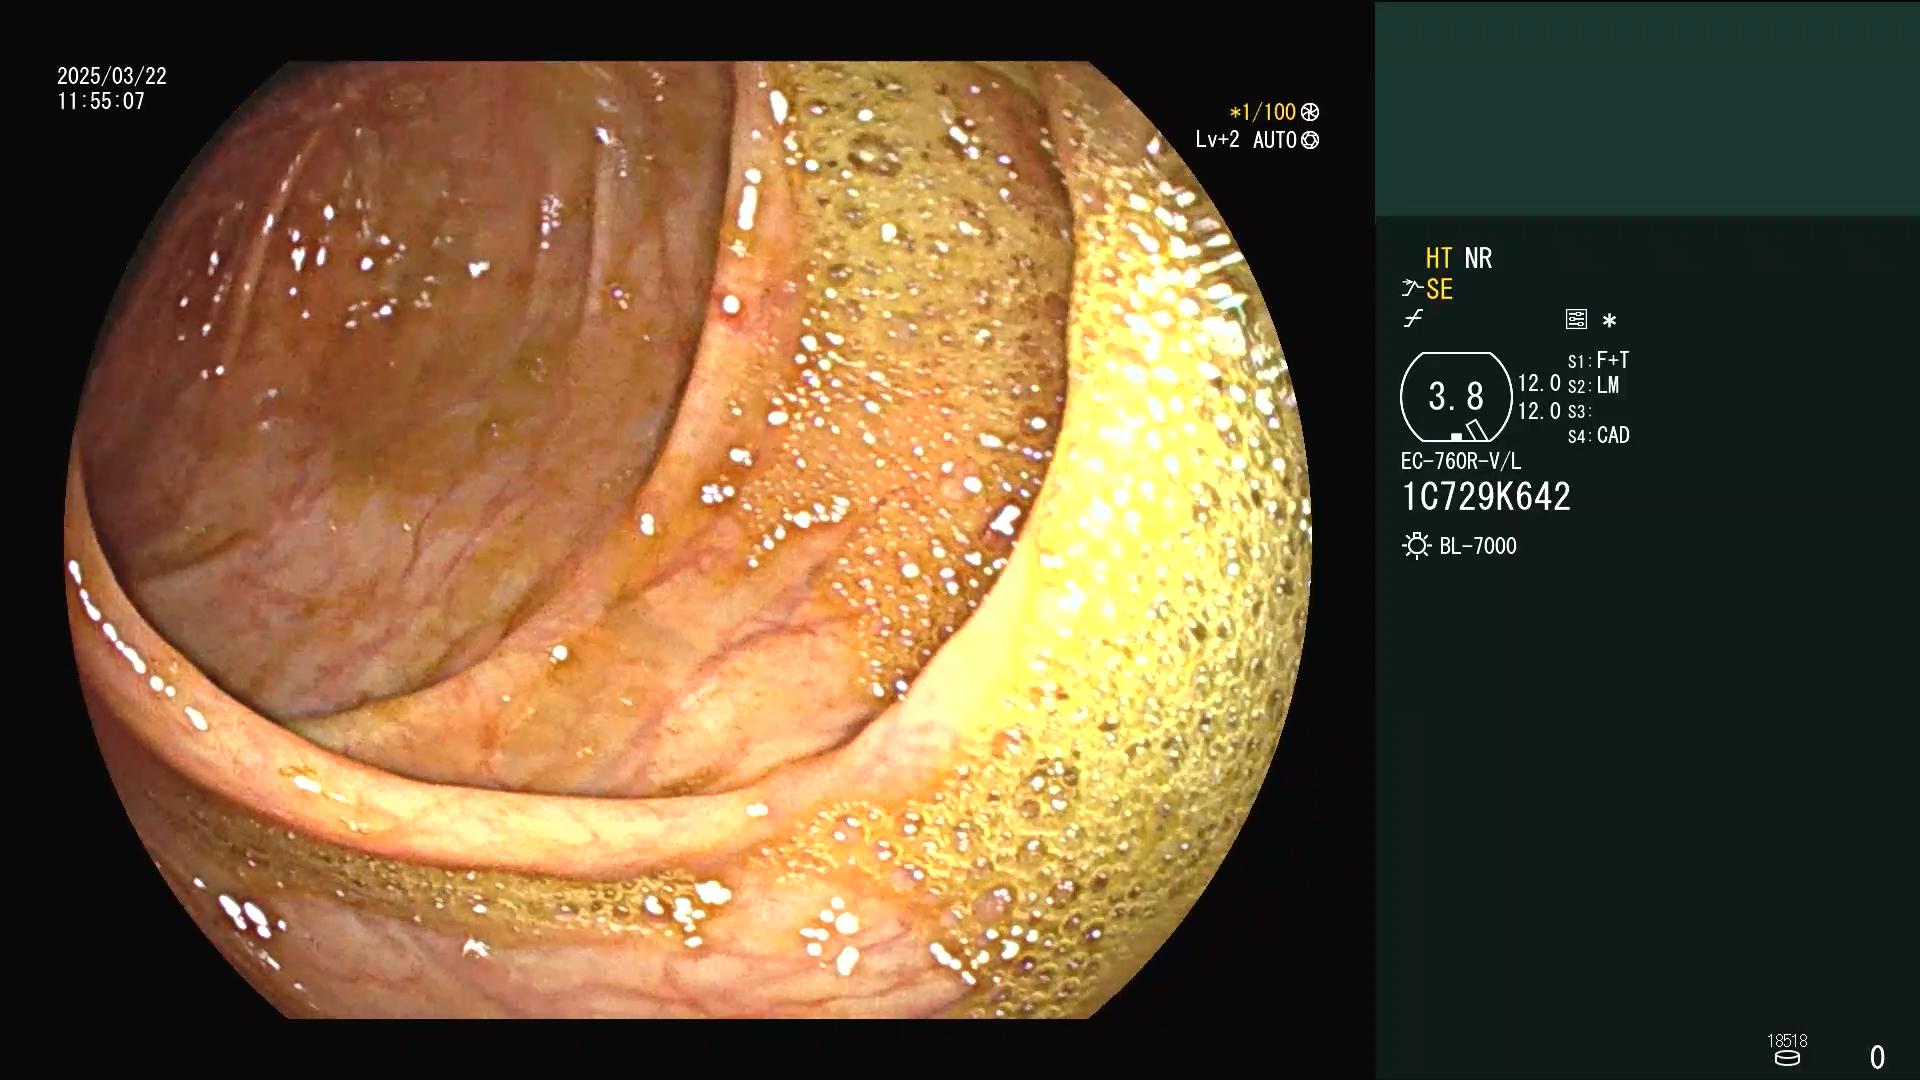This screenshot has height=1080, width=1920.
Task: Click the yellow SE indicator
Action: pos(1439,289)
